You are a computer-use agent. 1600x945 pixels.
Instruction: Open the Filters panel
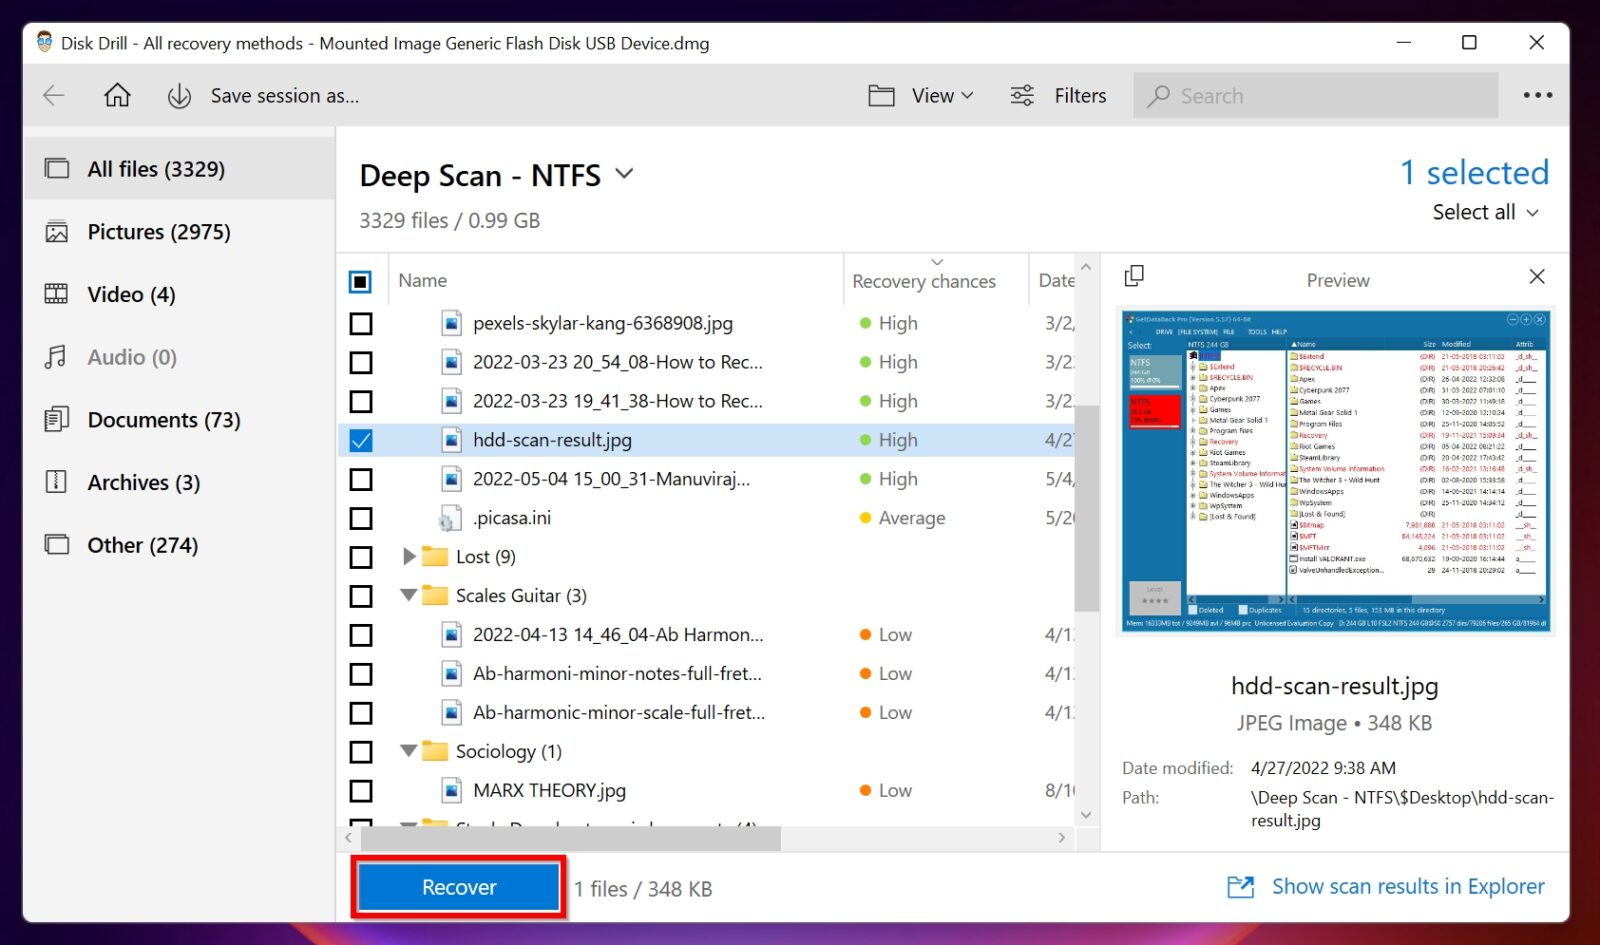pos(1058,95)
